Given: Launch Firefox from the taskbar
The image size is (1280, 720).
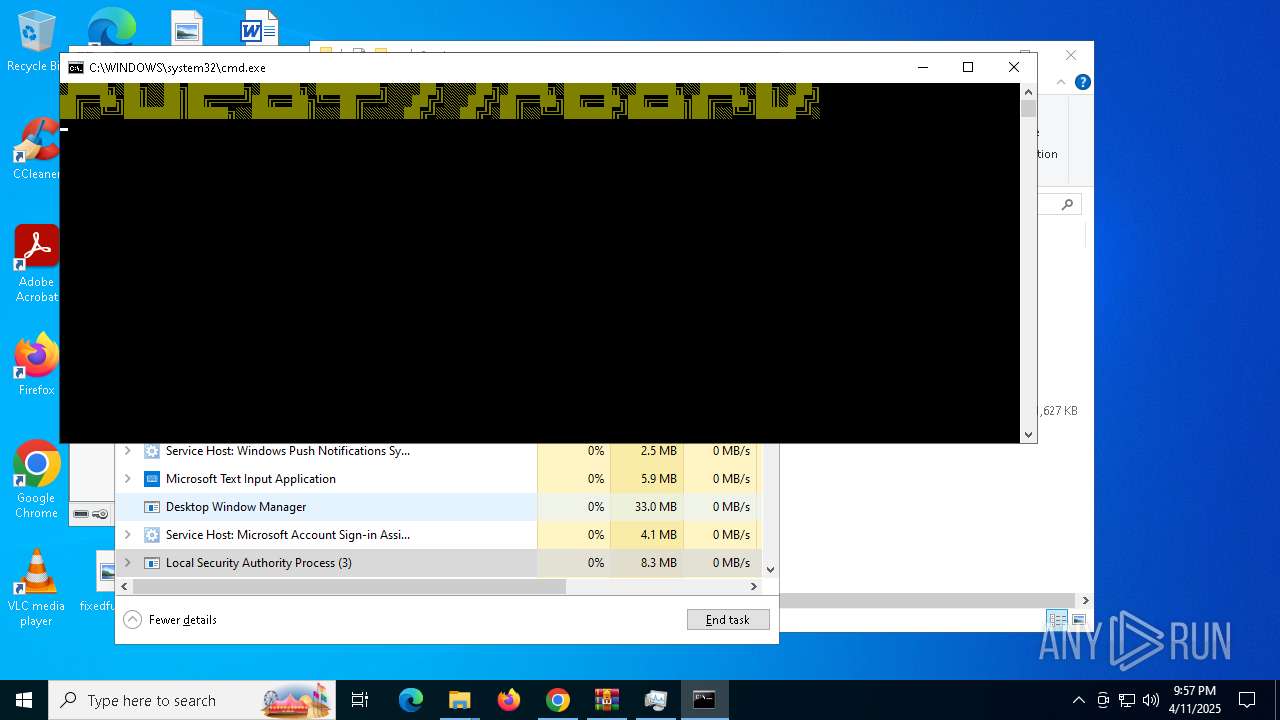Looking at the screenshot, I should (x=508, y=700).
